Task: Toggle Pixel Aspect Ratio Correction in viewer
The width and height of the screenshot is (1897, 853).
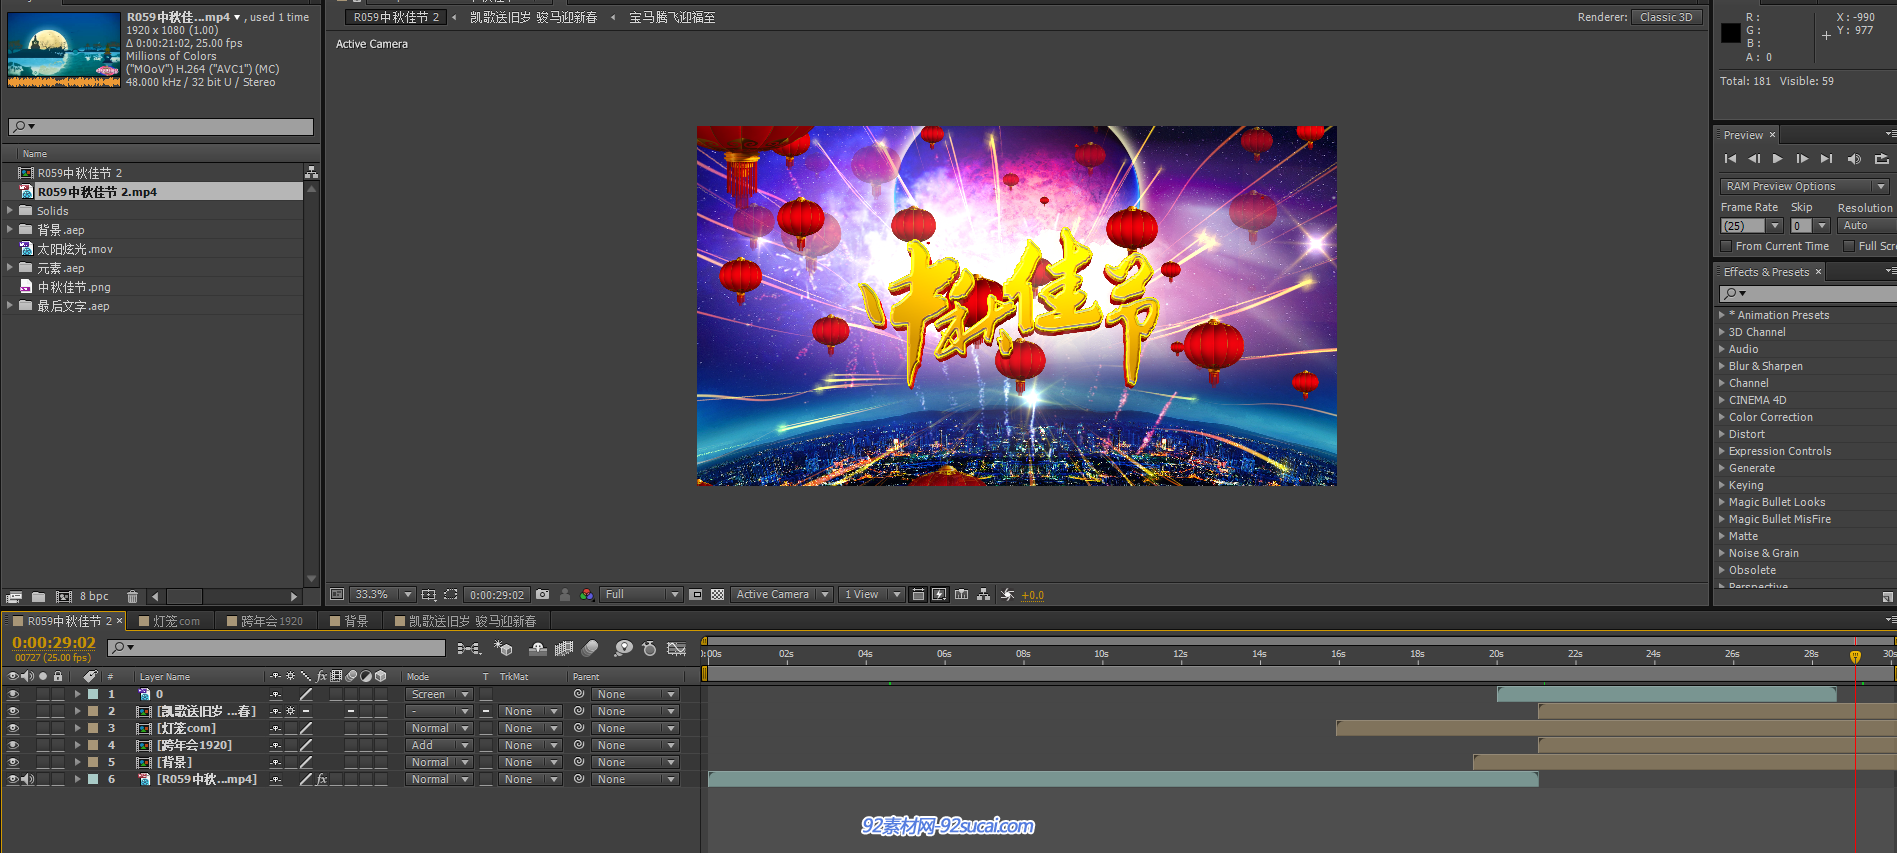Action: point(918,594)
